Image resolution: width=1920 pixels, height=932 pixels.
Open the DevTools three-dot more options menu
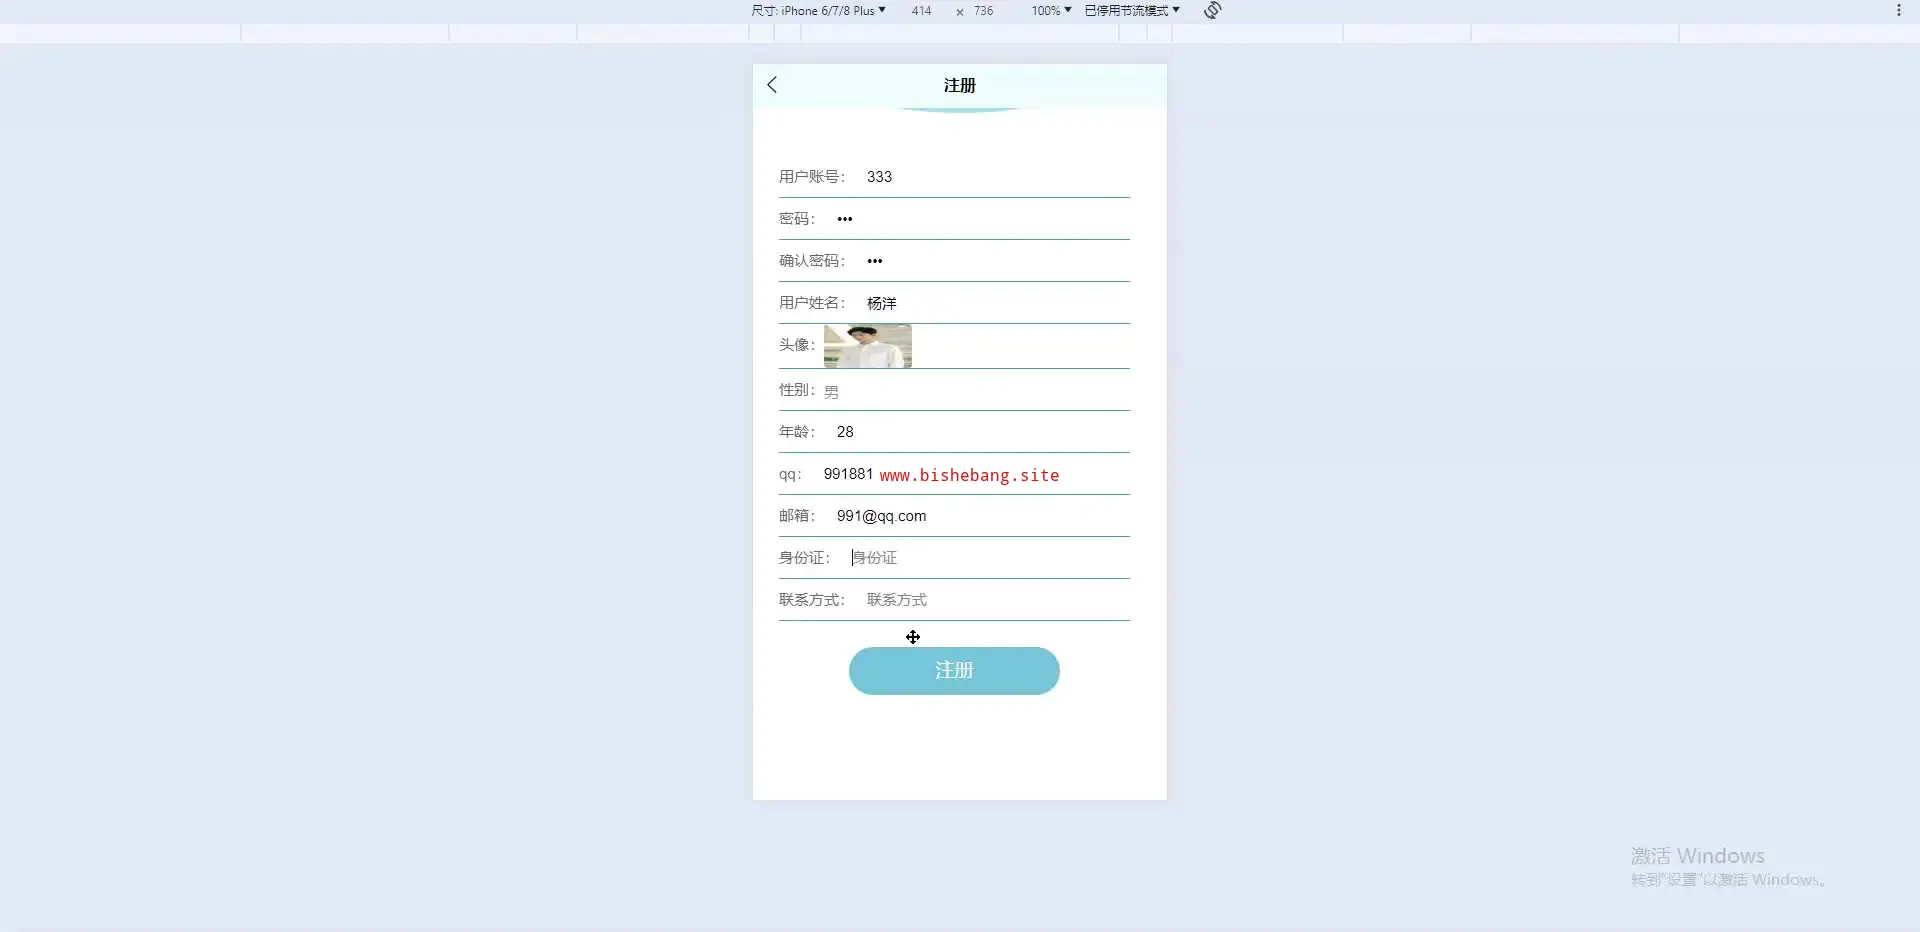tap(1898, 10)
